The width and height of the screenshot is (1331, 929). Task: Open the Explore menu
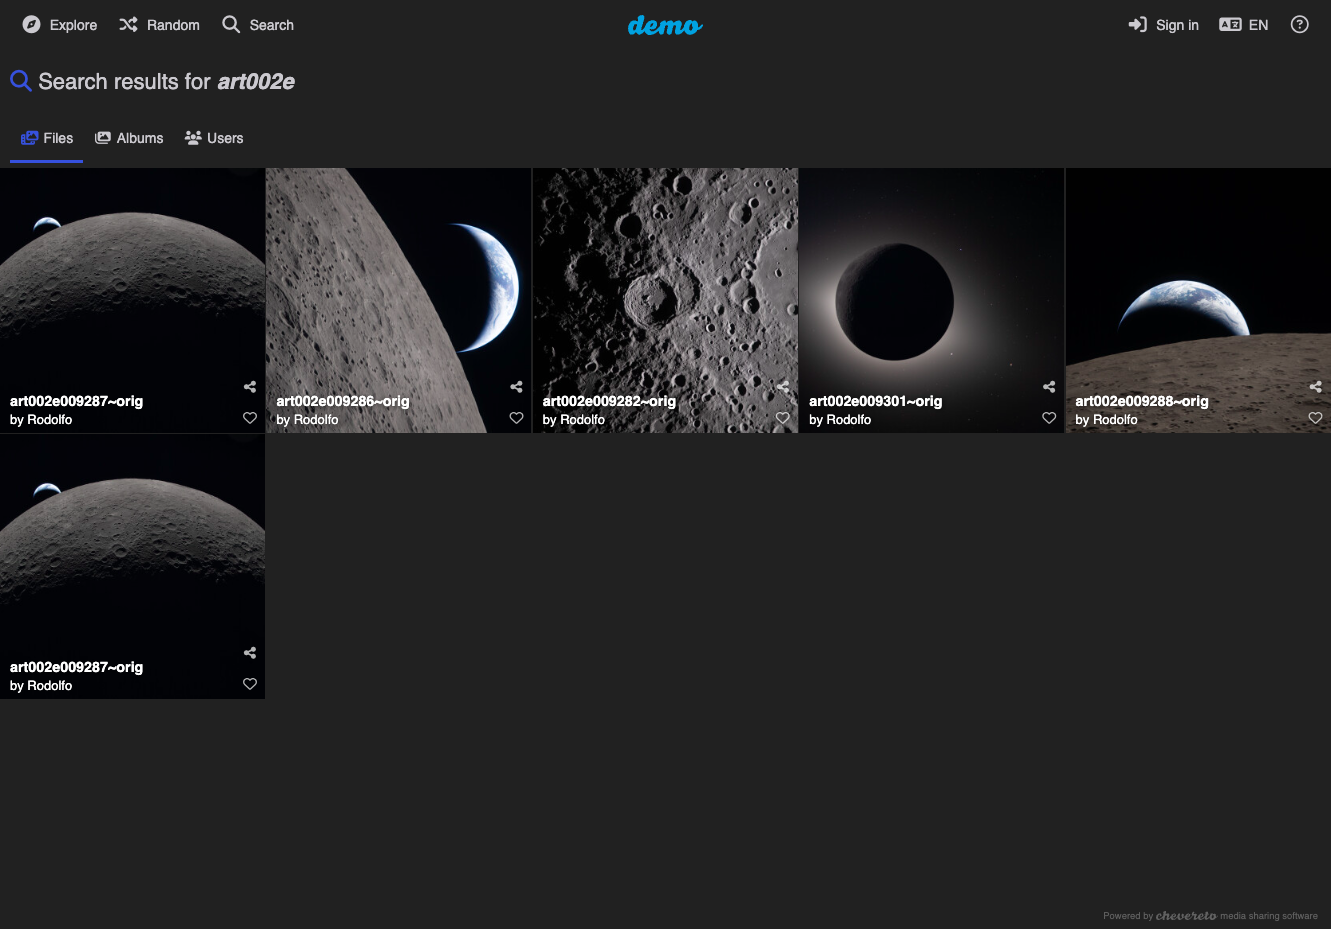pos(60,25)
